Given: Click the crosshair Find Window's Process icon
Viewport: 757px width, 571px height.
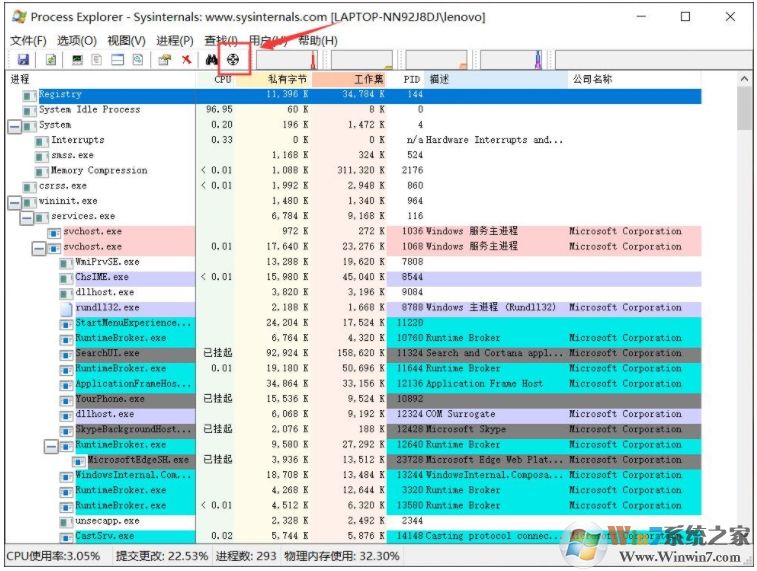Looking at the screenshot, I should (231, 60).
